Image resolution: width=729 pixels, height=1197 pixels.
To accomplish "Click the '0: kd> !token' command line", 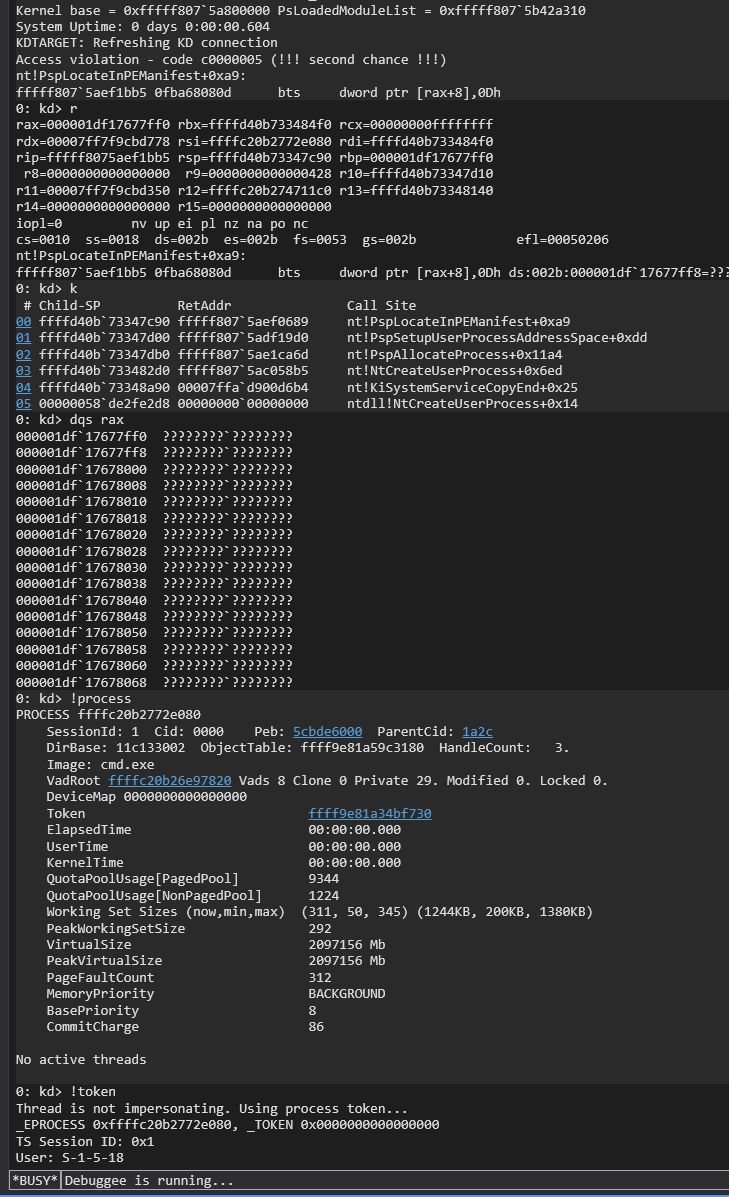I will click(66, 1092).
